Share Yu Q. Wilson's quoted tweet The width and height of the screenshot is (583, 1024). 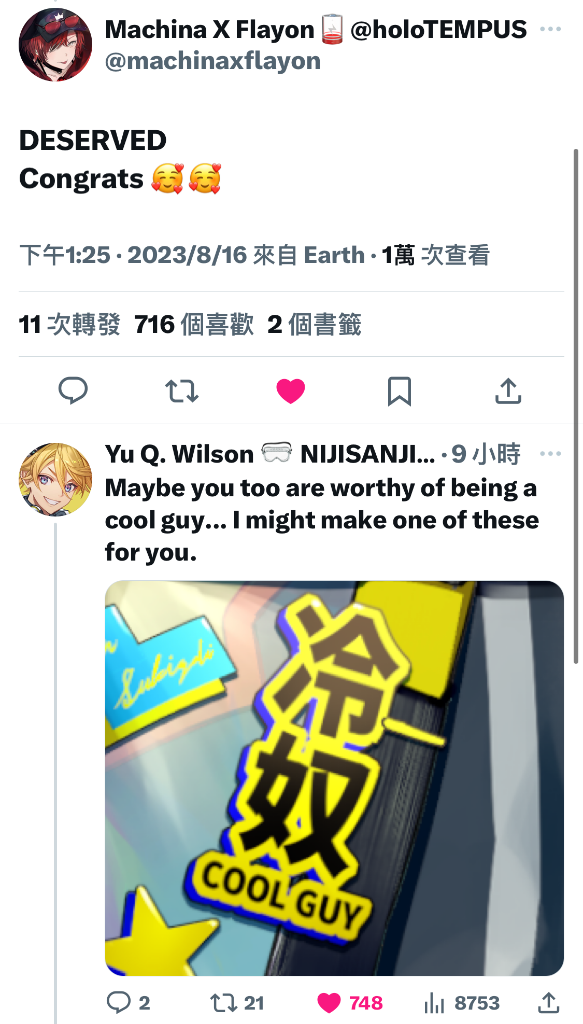point(549,1002)
